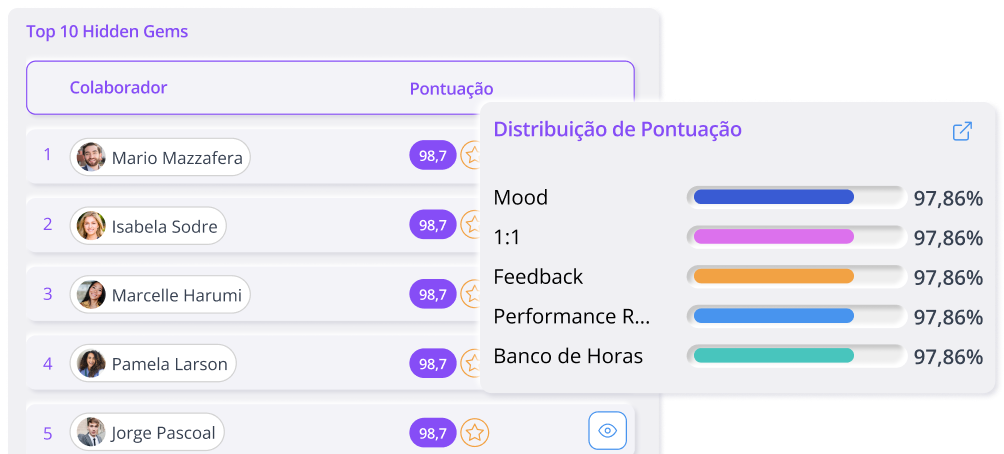The height and width of the screenshot is (454, 1004).
Task: Click the pink 1:1 progress bar
Action: (x=773, y=236)
